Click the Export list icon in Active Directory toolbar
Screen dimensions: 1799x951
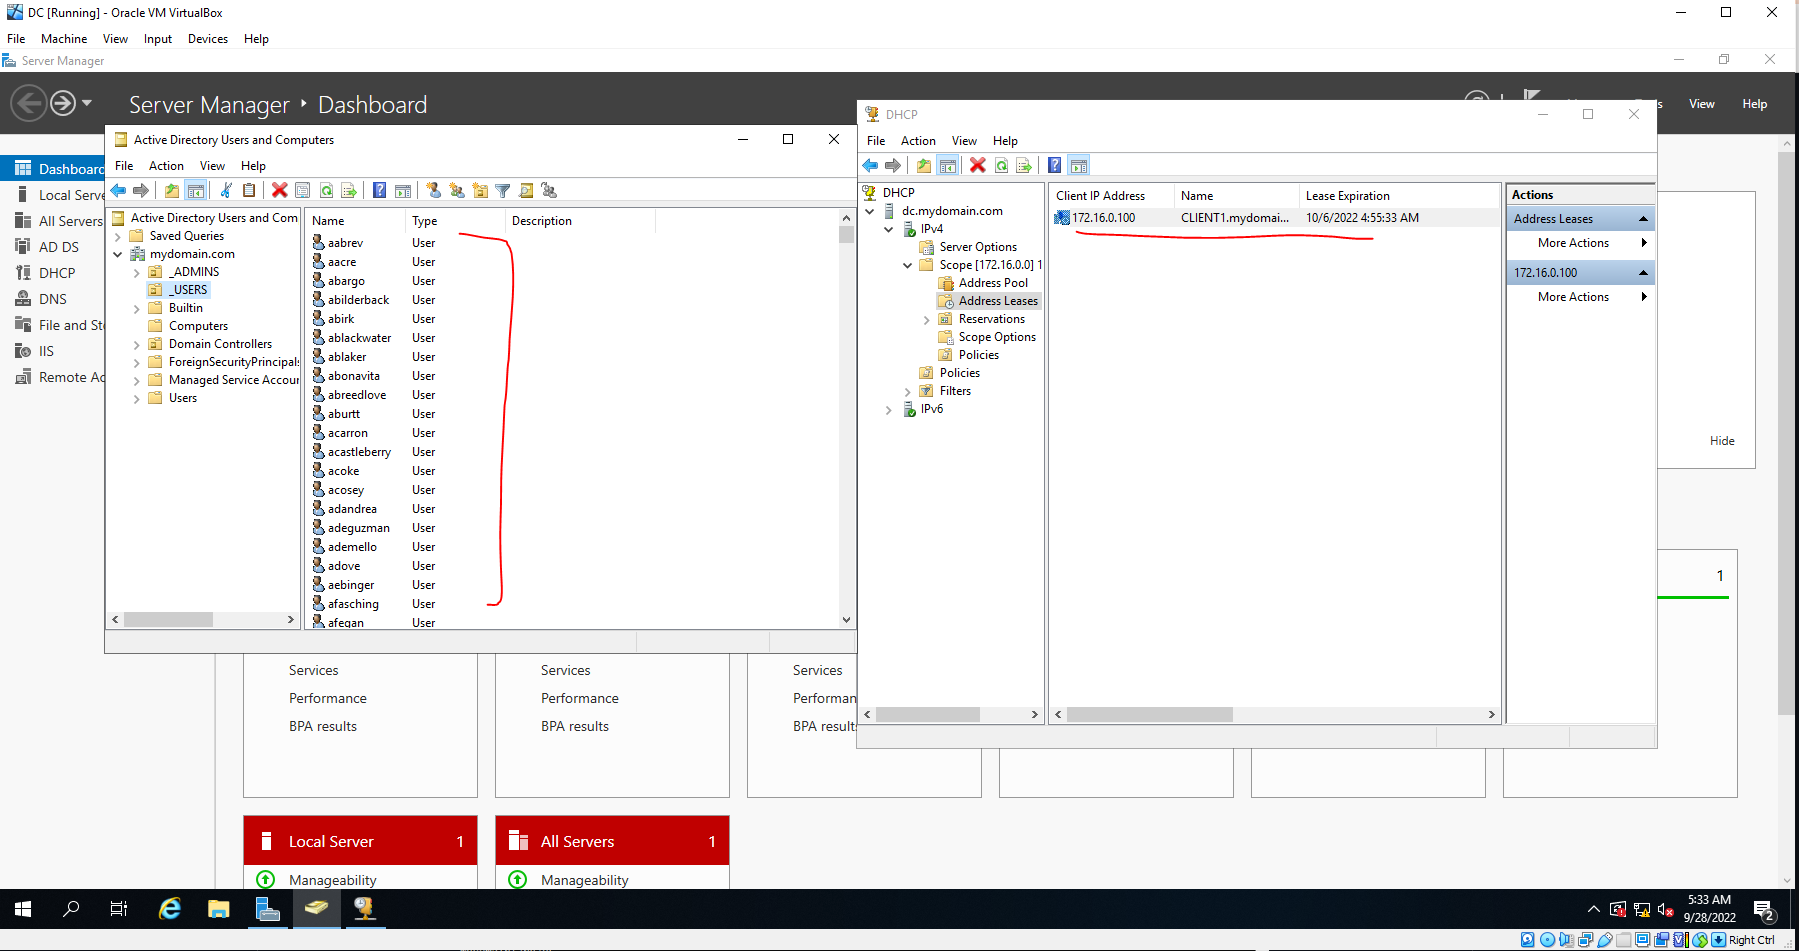[x=349, y=191]
